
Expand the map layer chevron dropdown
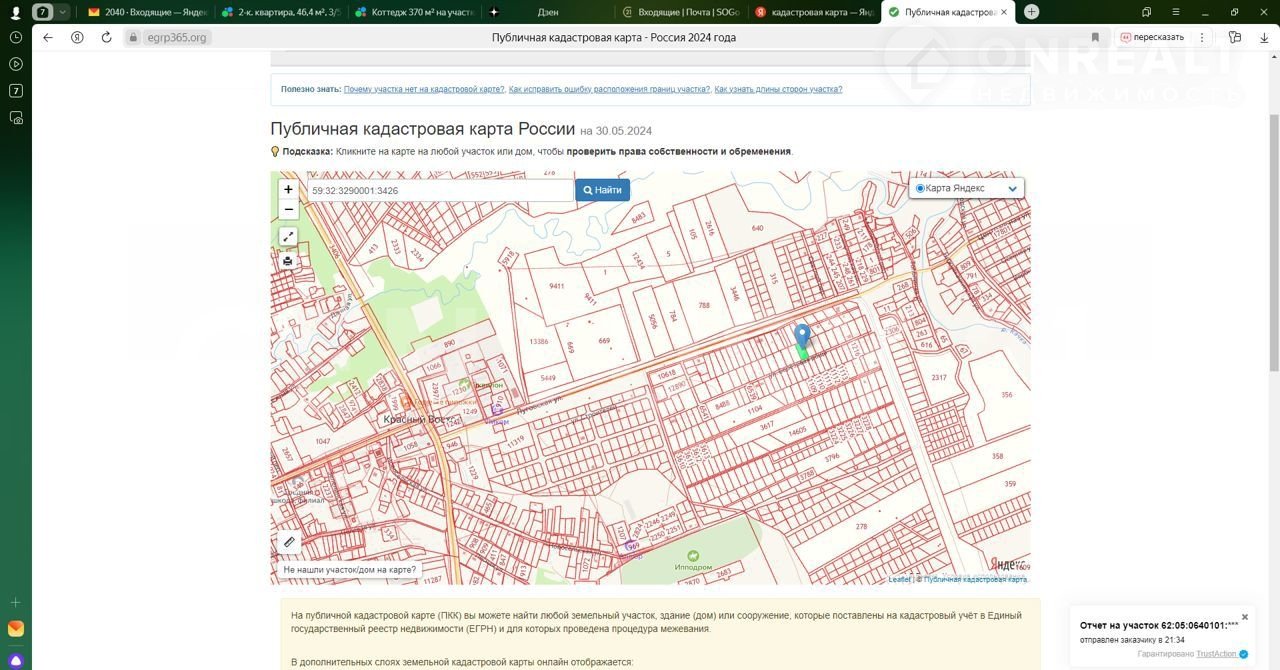(x=1012, y=189)
